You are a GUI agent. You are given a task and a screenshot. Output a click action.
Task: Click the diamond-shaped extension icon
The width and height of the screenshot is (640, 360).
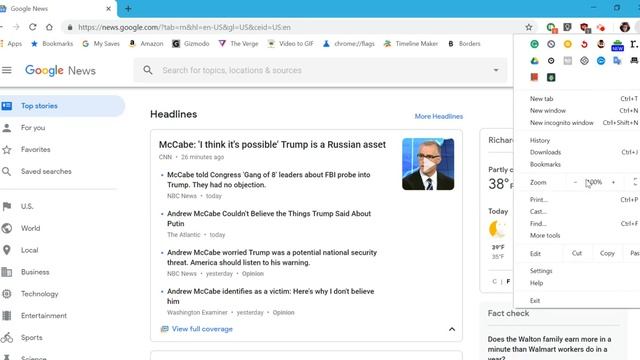[x=584, y=61]
